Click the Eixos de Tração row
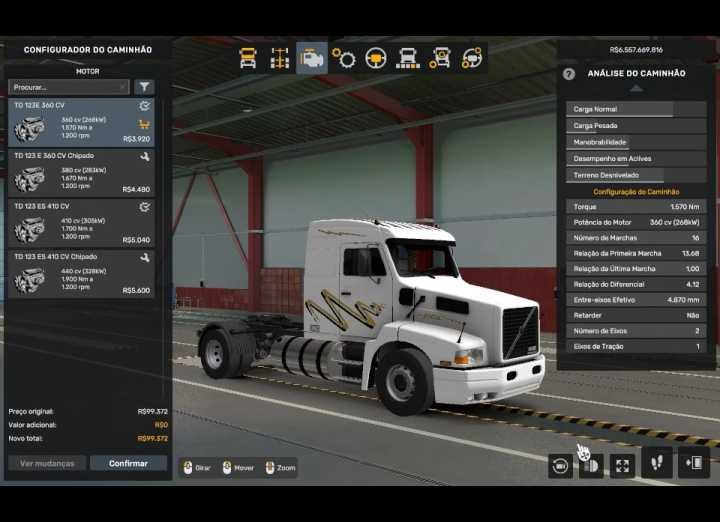The image size is (720, 522). pos(636,347)
